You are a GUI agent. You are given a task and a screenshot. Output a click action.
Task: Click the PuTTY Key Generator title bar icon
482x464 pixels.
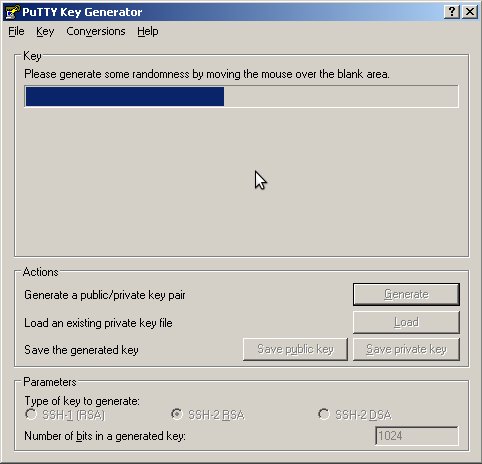click(x=13, y=12)
